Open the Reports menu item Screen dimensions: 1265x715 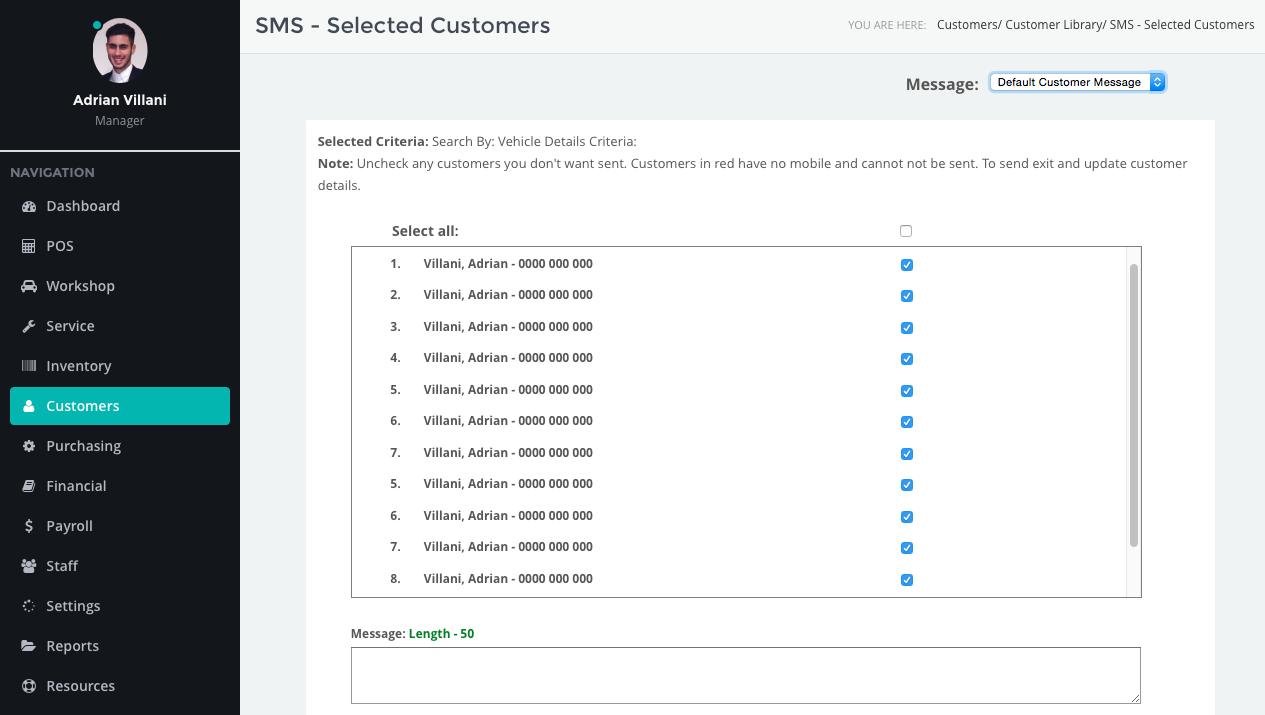point(72,646)
